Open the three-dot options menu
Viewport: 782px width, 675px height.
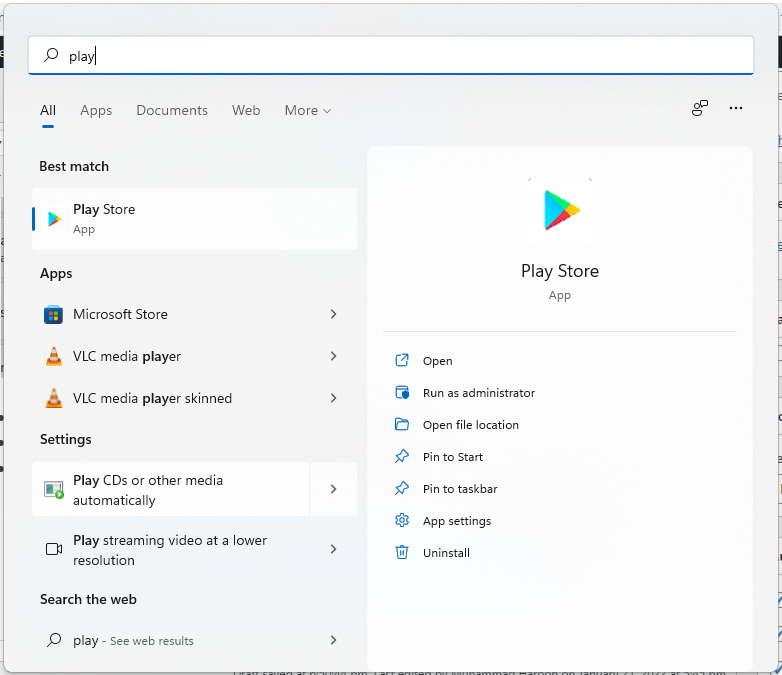[736, 108]
